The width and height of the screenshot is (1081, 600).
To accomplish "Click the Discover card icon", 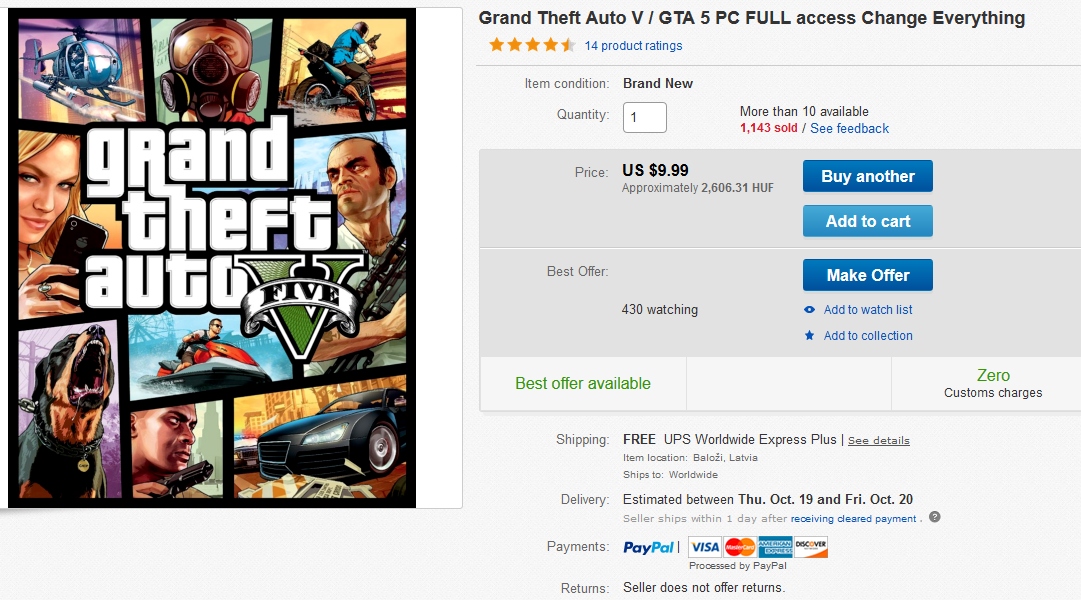I will pos(811,547).
